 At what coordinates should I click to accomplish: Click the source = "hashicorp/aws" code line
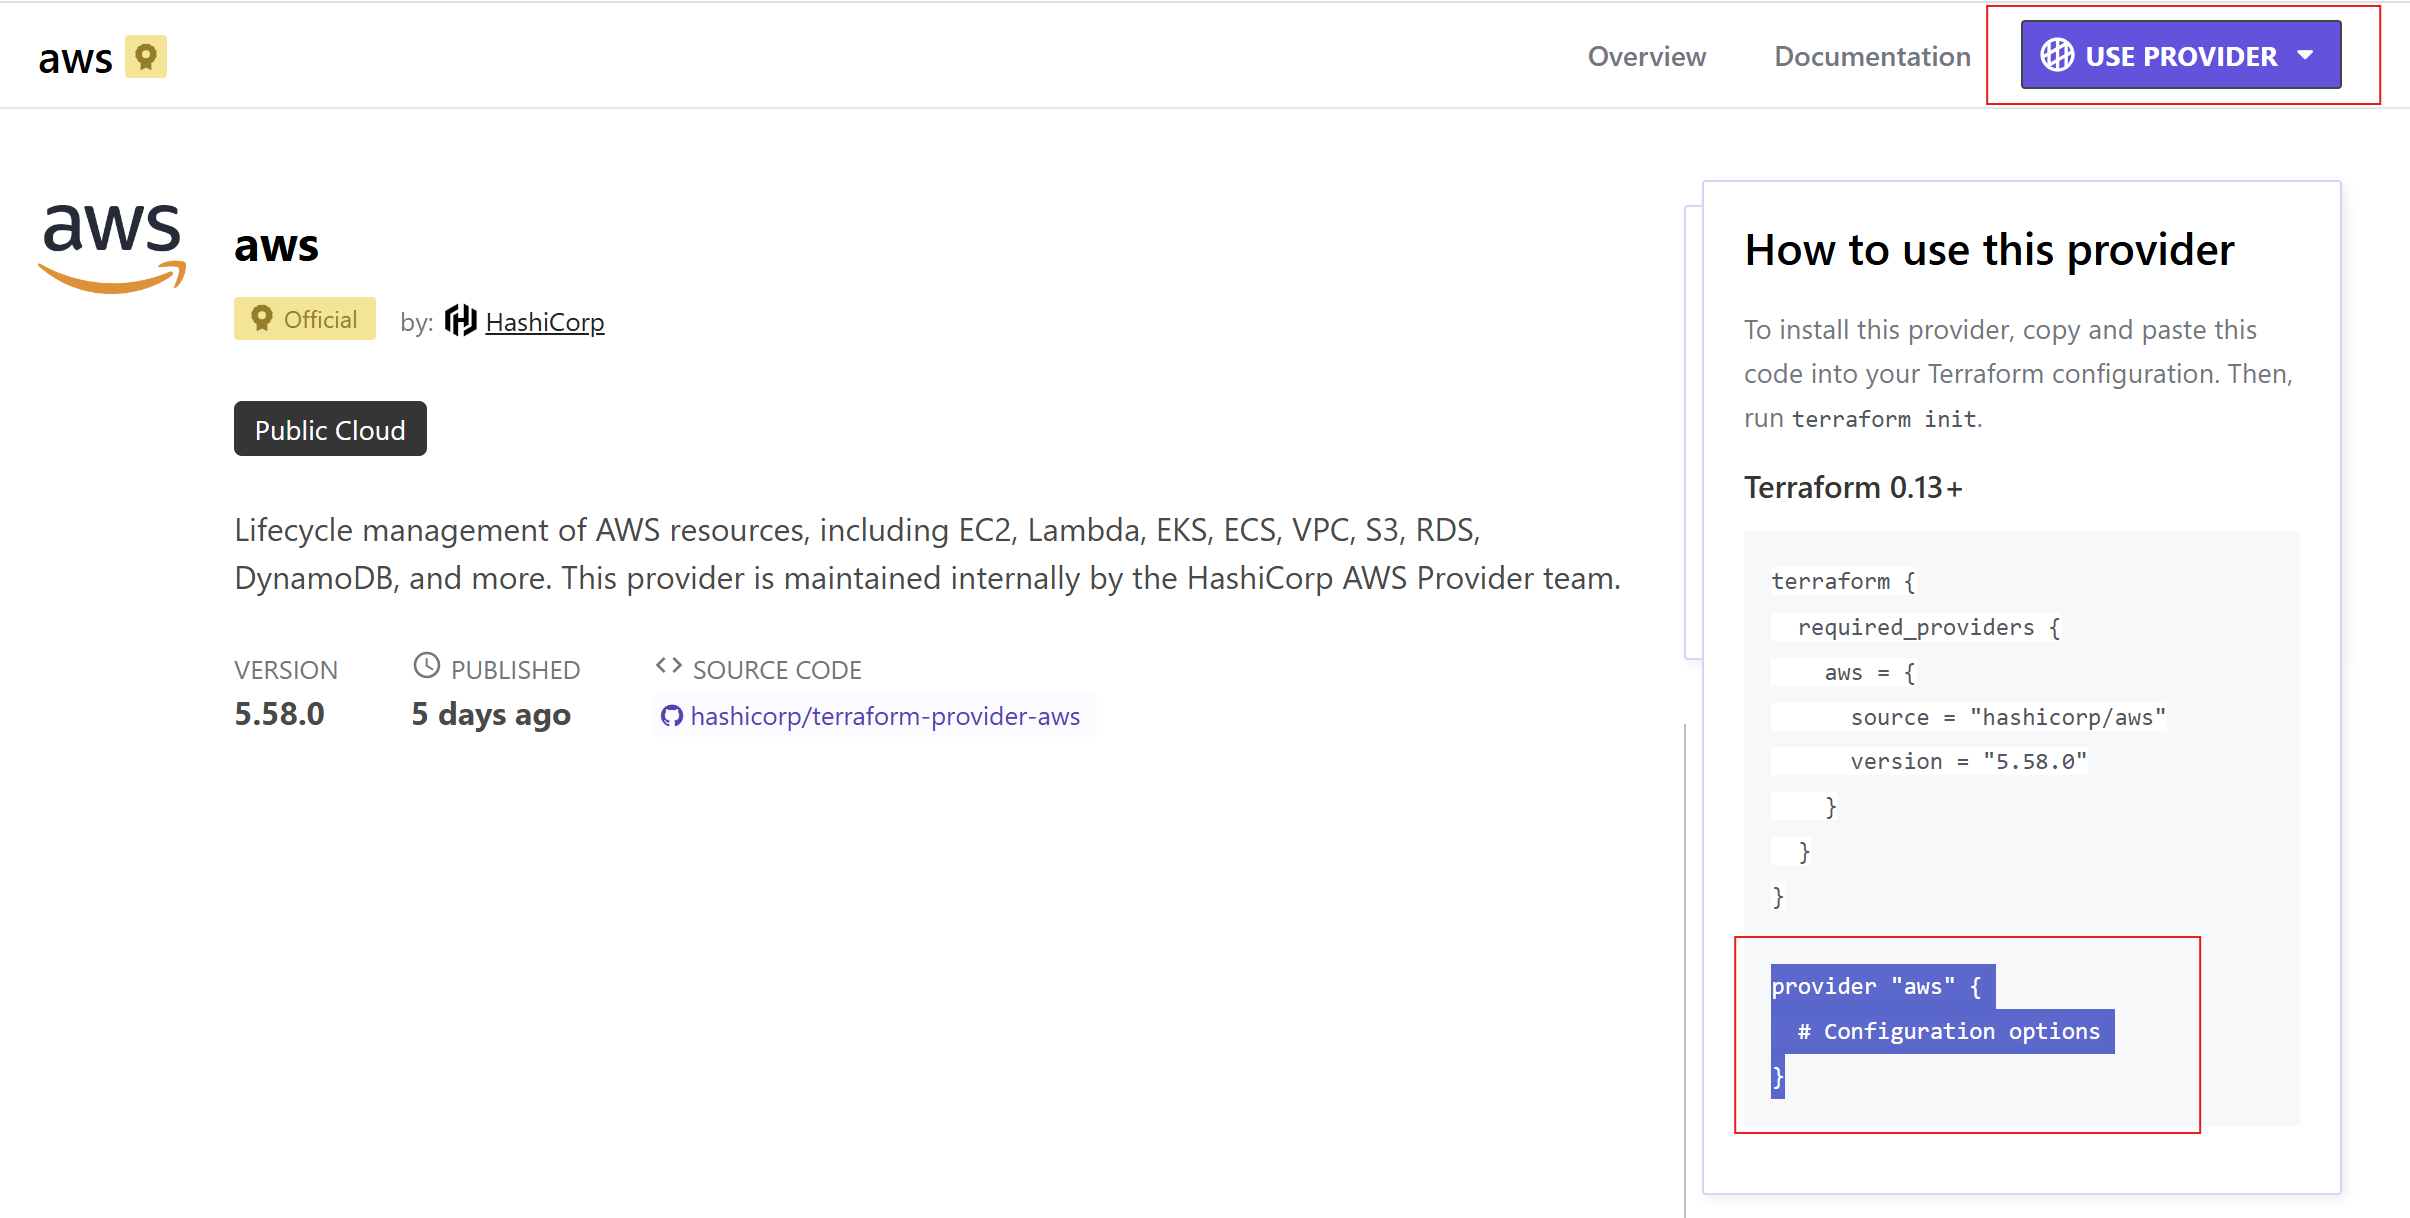tap(2007, 717)
